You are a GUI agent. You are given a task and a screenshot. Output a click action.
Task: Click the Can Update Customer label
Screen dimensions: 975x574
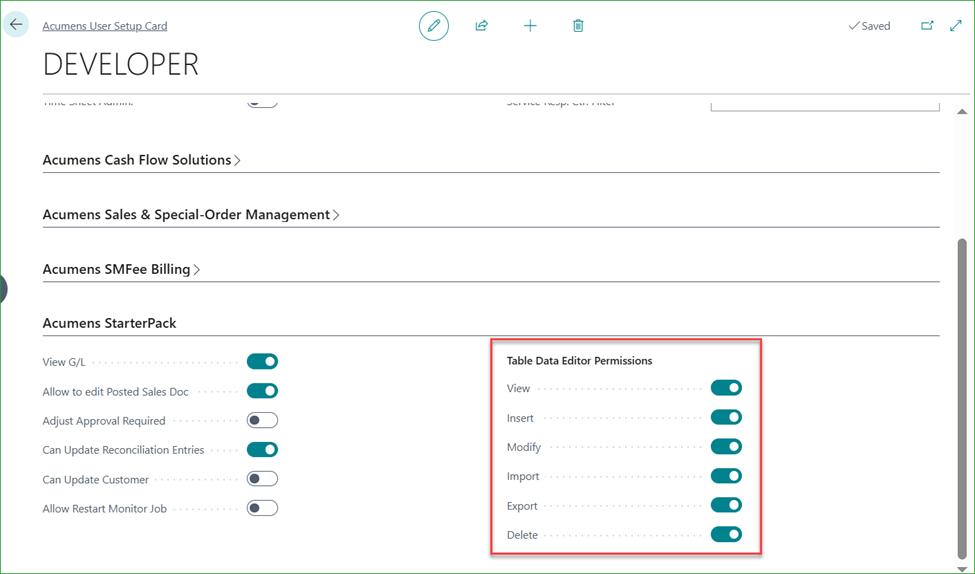tap(95, 479)
